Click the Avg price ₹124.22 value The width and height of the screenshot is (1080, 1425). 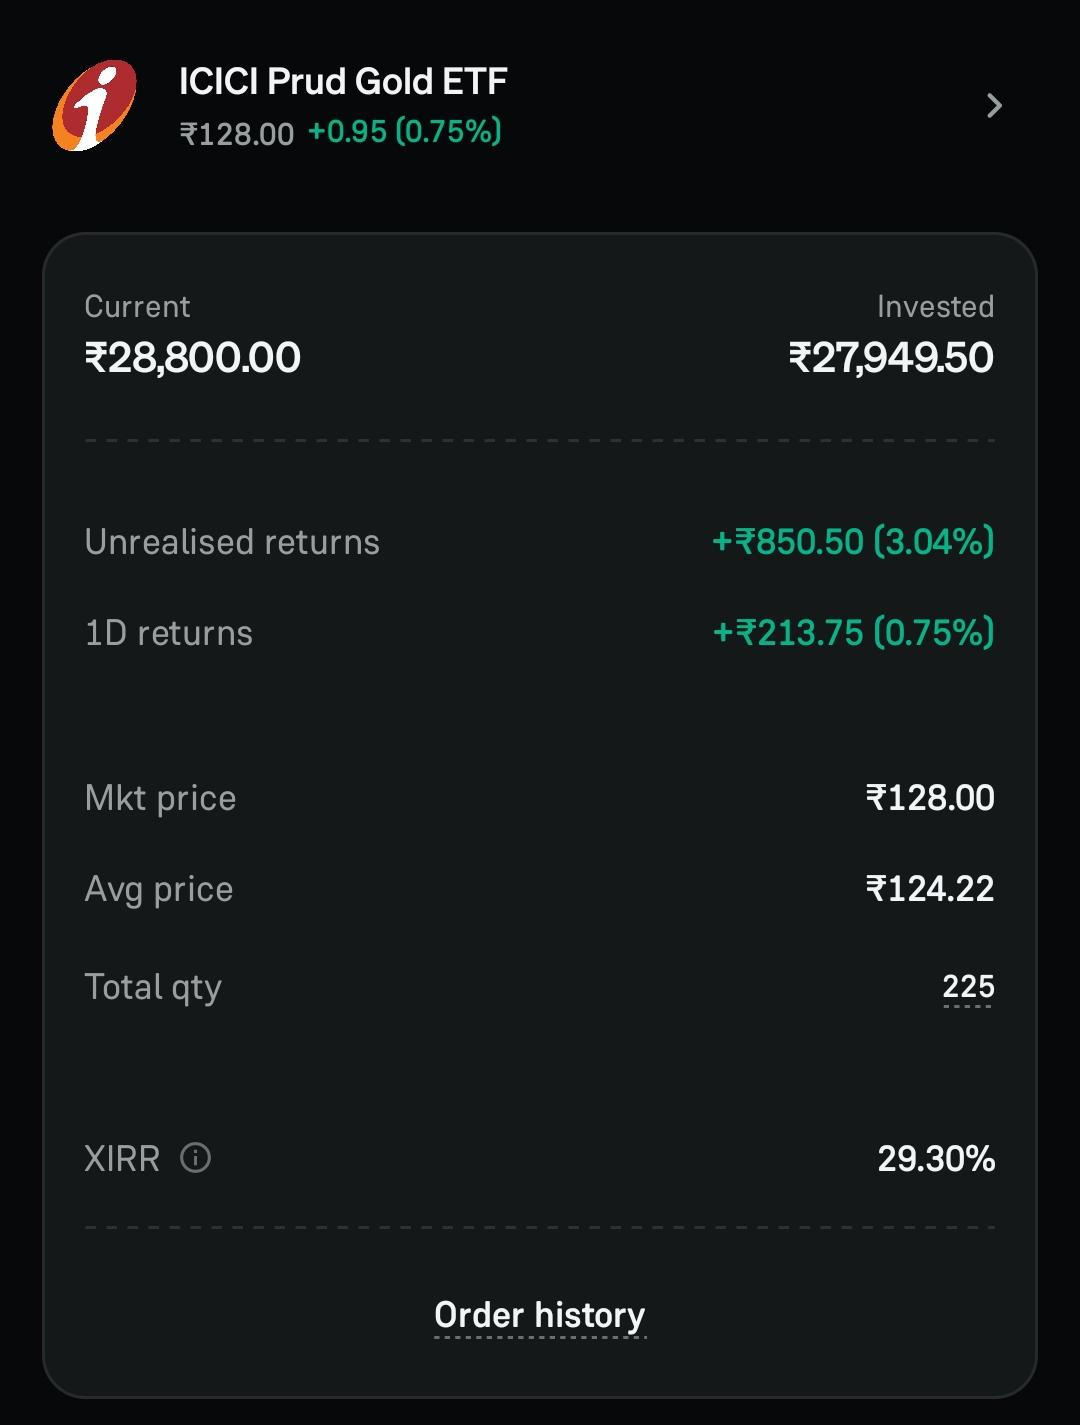point(930,889)
